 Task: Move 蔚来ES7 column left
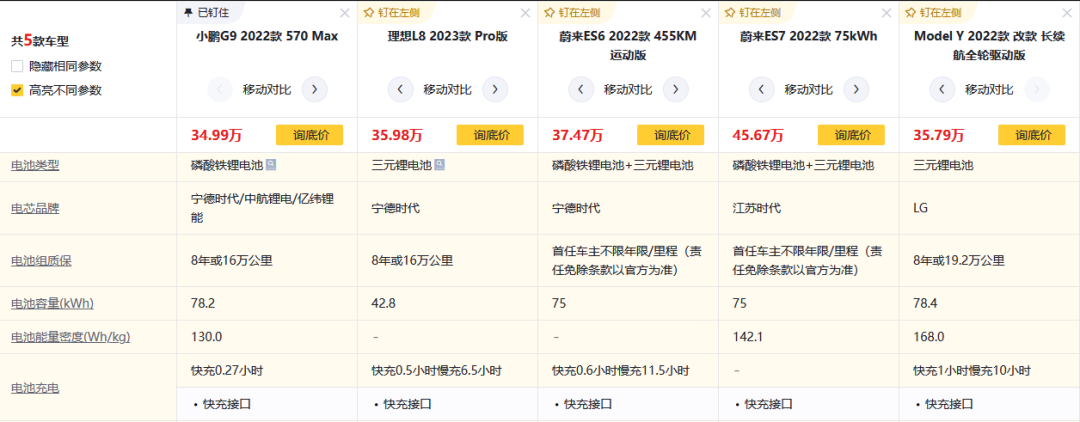click(x=761, y=89)
